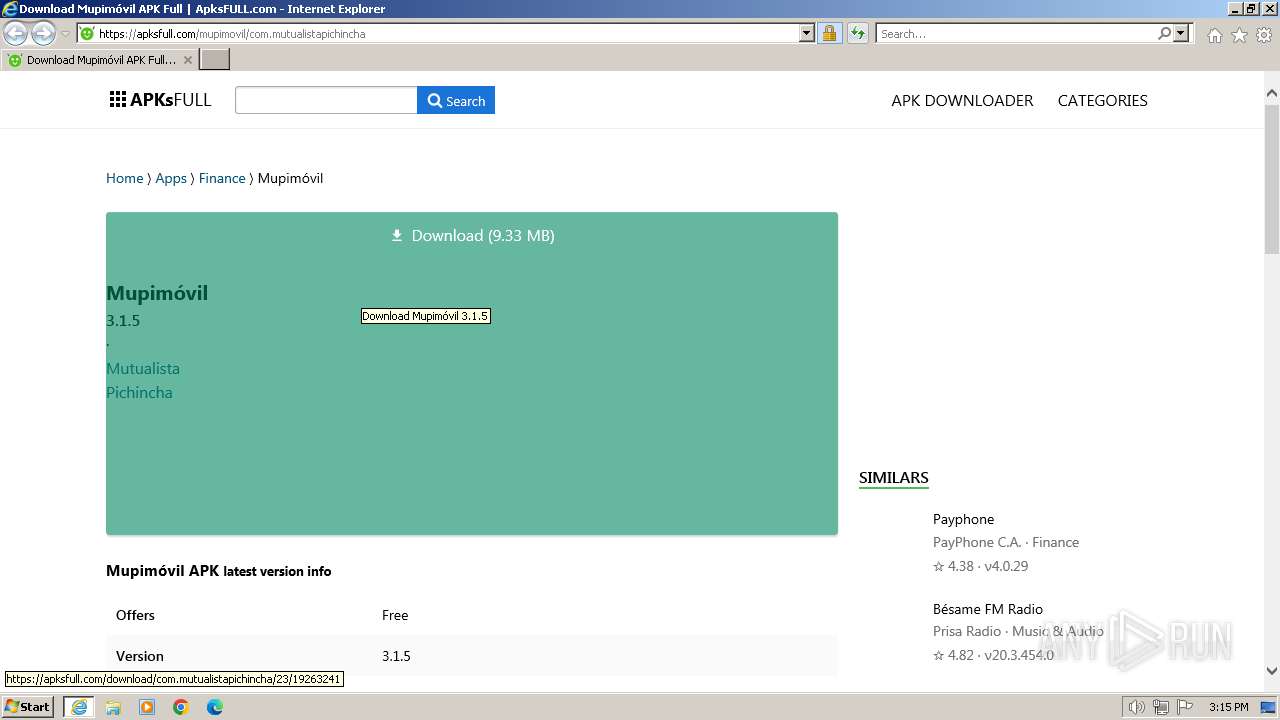Open the Payphone similar app
Screen dimensions: 1280x720
click(963, 519)
